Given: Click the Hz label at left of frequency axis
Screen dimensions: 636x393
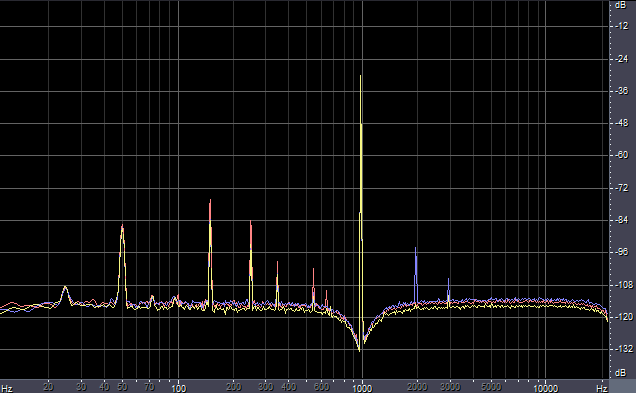Looking at the screenshot, I should pos(6,389).
